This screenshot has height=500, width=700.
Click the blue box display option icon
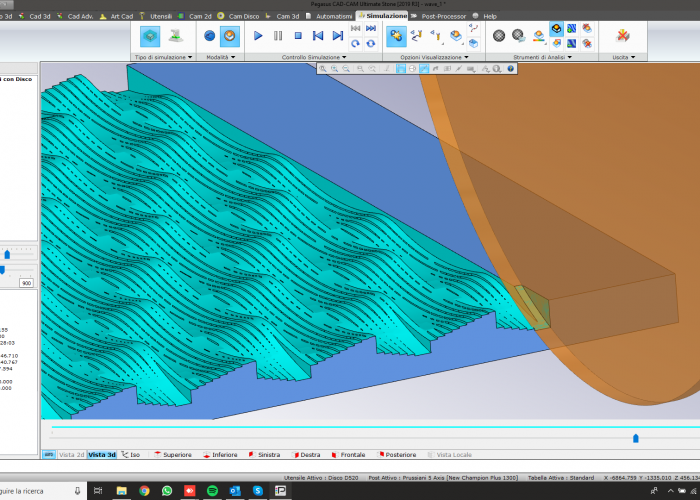tap(473, 43)
